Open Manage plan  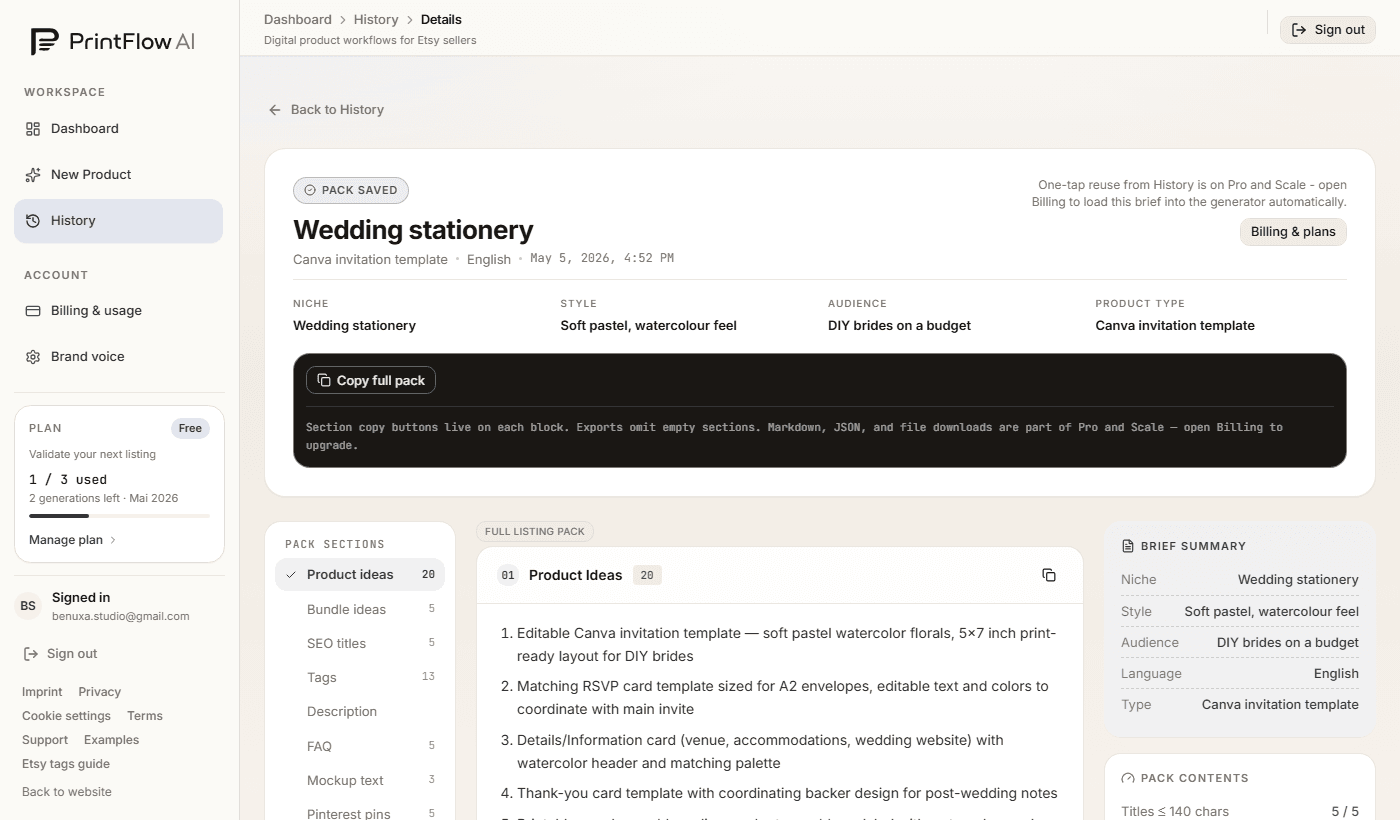click(x=72, y=540)
